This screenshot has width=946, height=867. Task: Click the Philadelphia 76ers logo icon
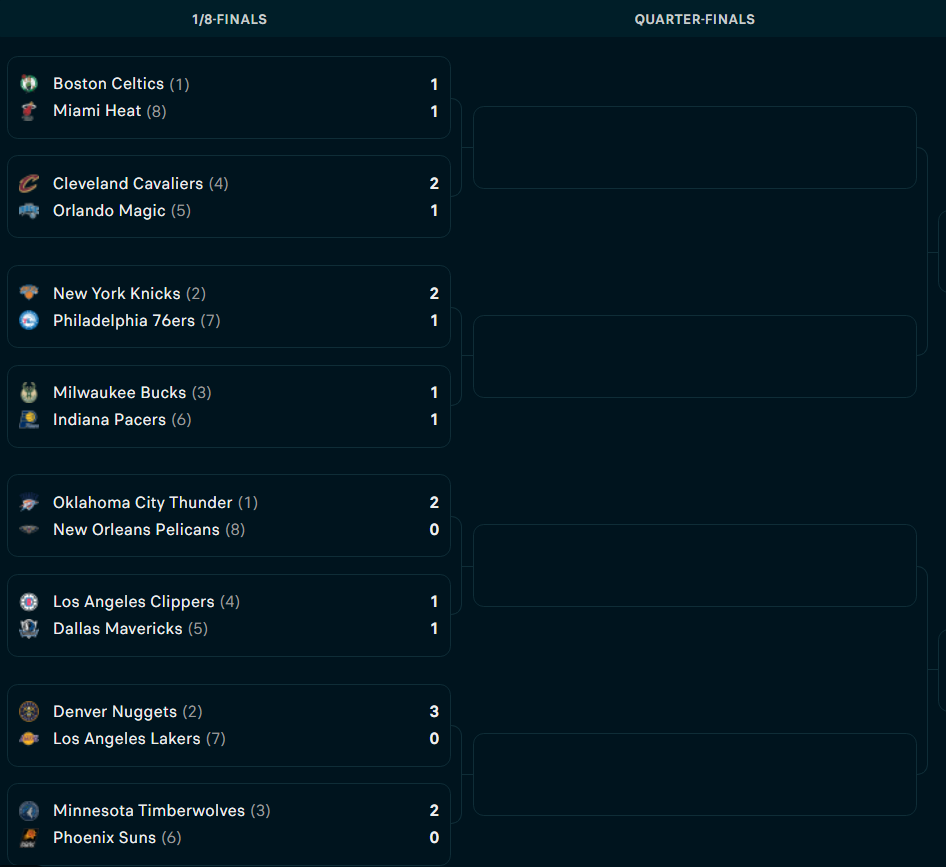(x=29, y=320)
